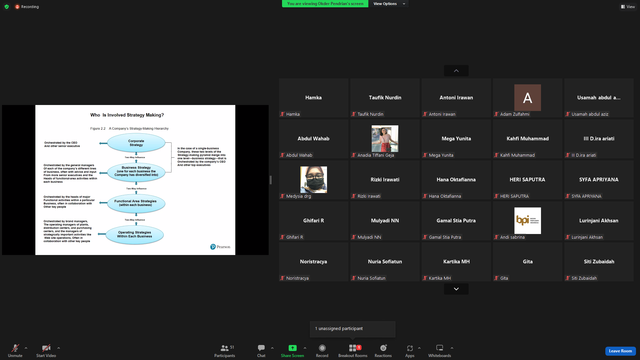Image resolution: width=640 pixels, height=360 pixels.
Task: Select the Nuria Sofiatun participant tile
Action: [x=385, y=262]
